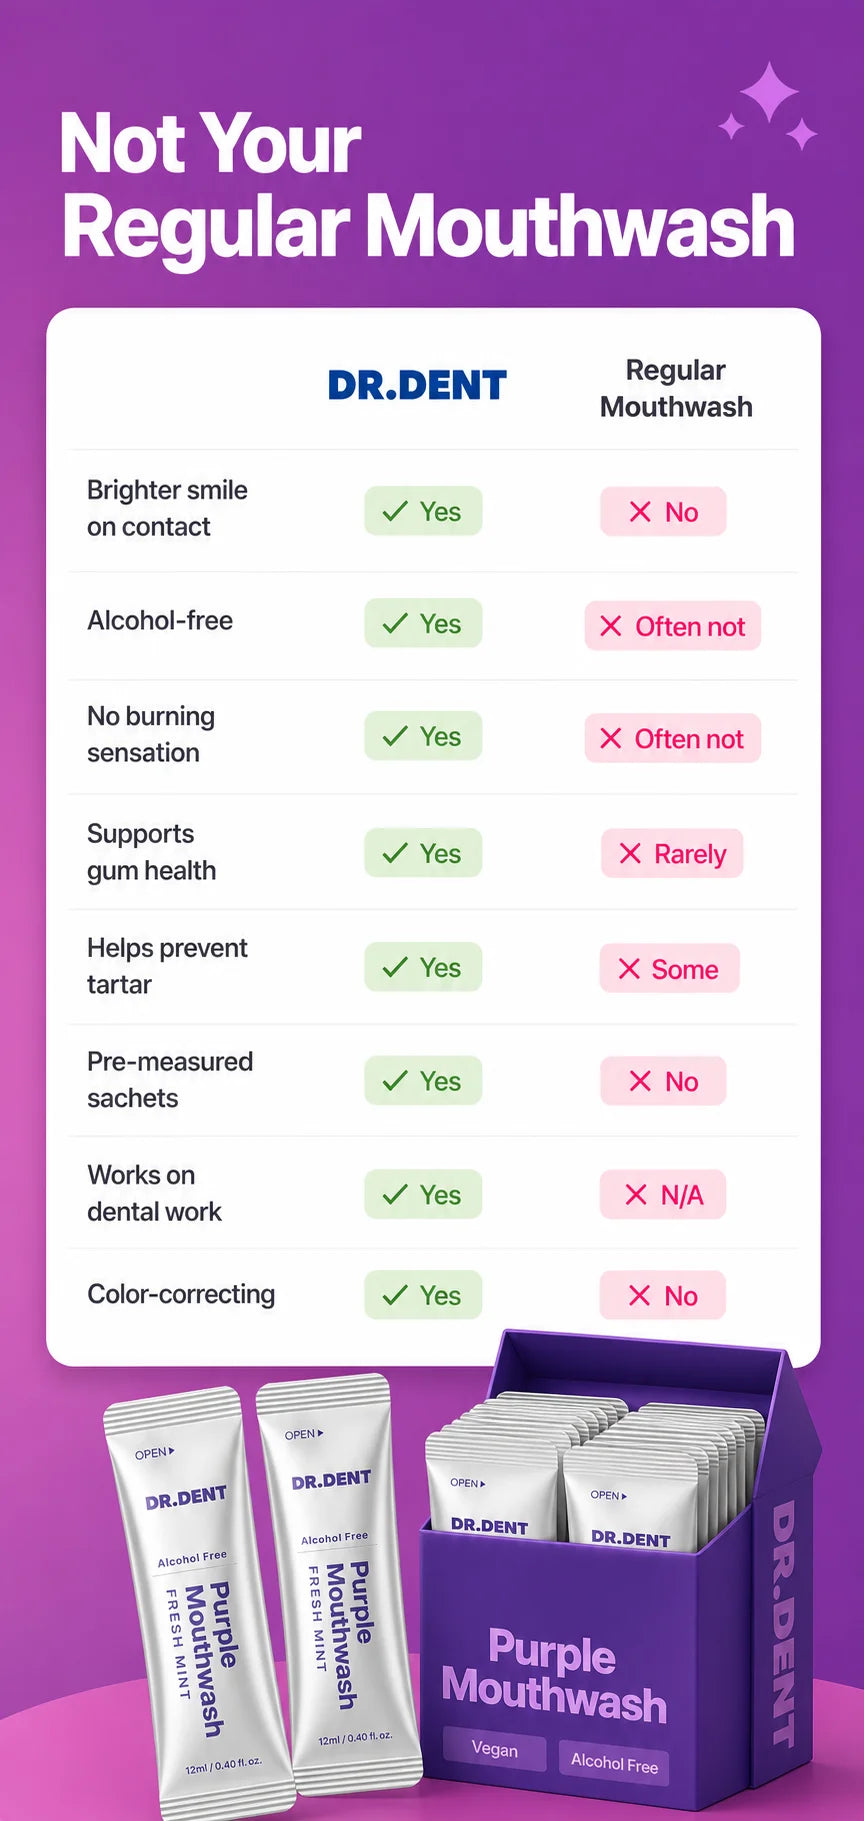Click the Yes badge for No burning sensation
Image resolution: width=864 pixels, height=1821 pixels.
423,736
